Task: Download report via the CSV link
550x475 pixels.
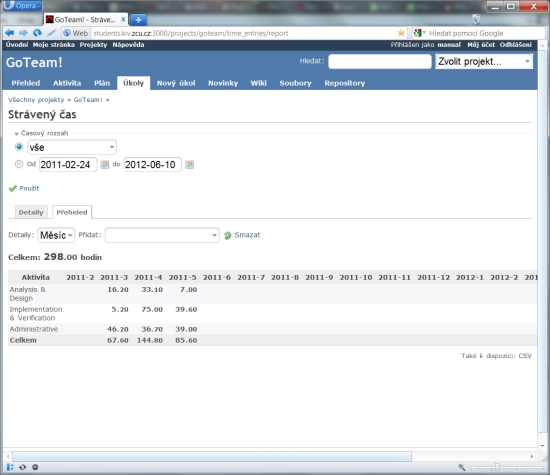Action: [x=525, y=356]
